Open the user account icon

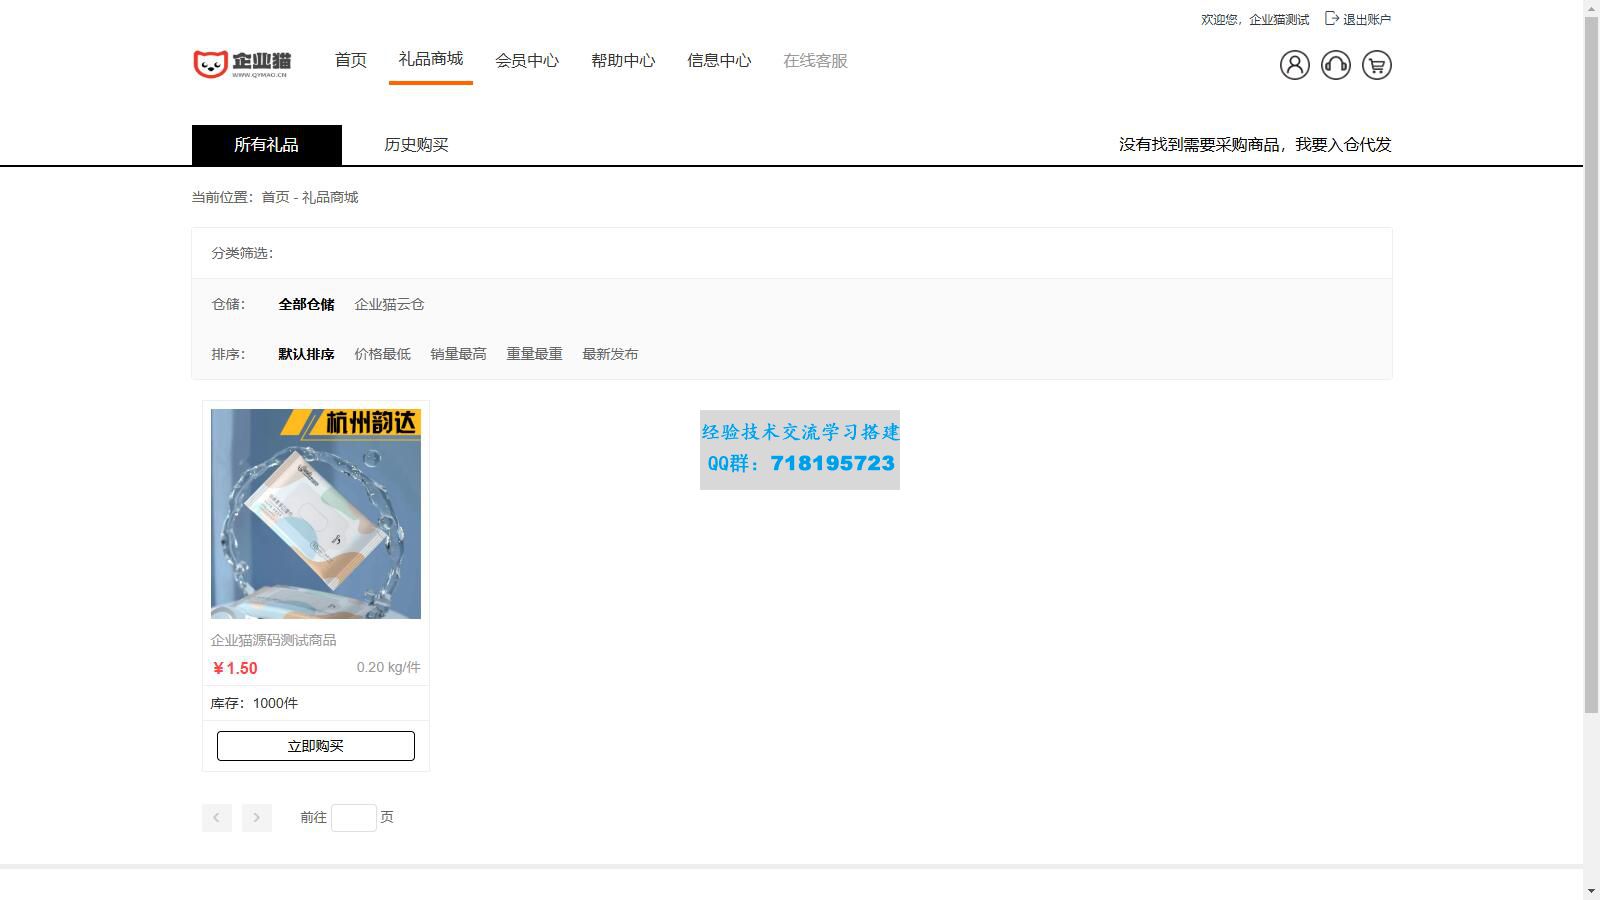[1294, 65]
